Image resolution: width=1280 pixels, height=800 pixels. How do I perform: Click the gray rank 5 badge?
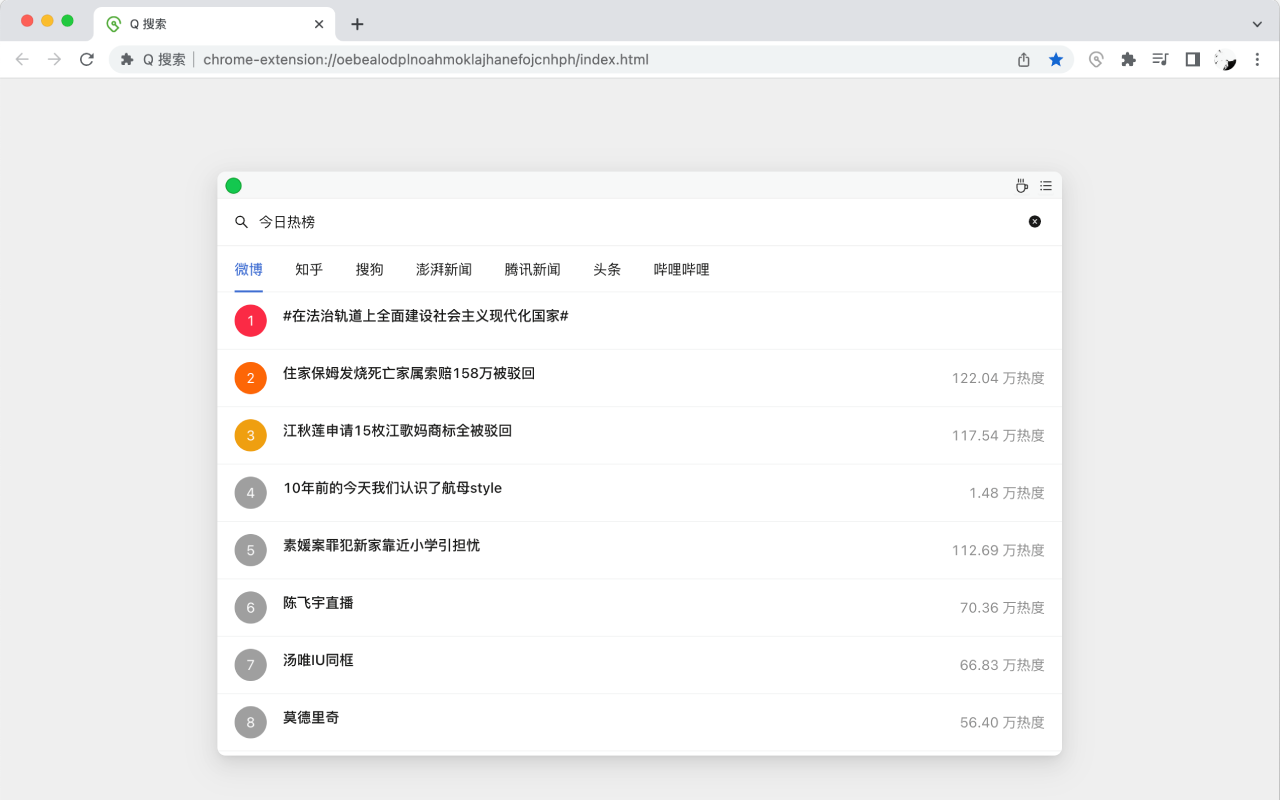point(251,550)
